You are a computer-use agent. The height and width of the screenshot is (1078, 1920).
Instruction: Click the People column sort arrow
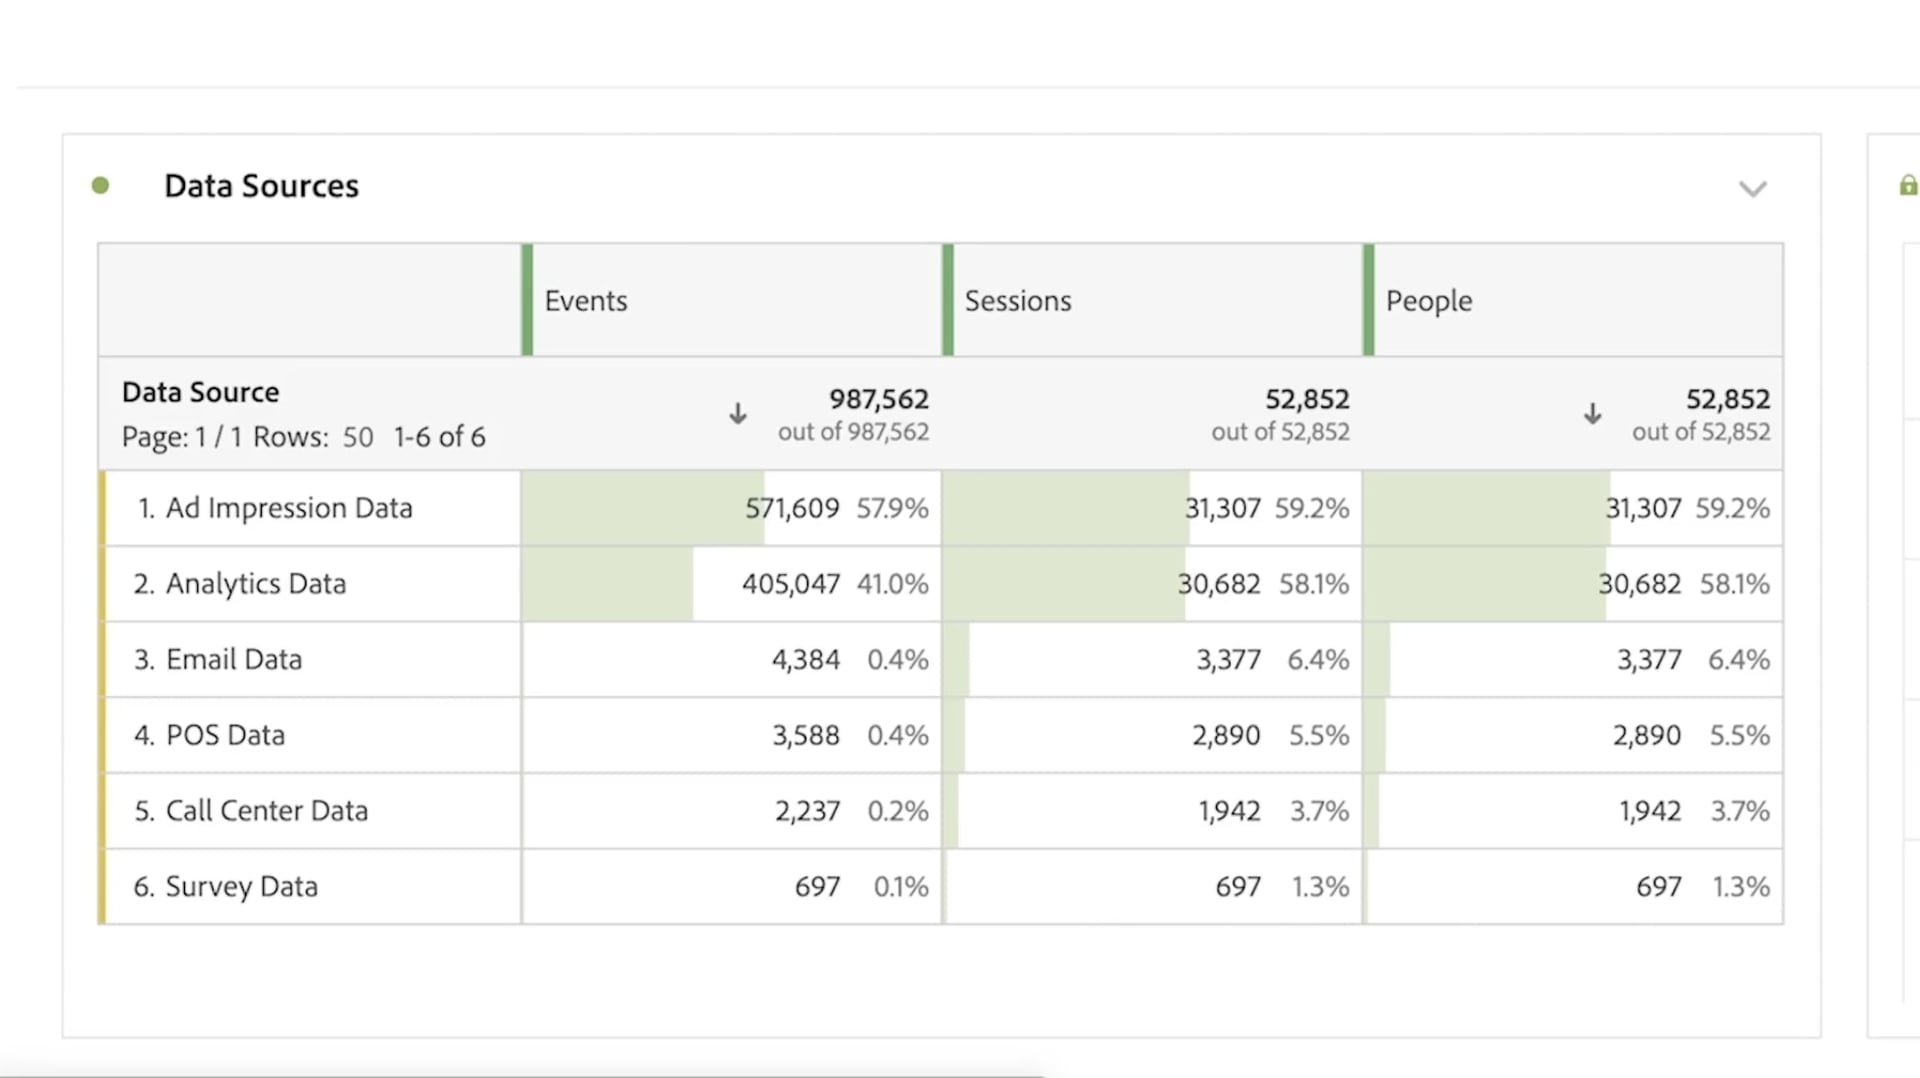[1592, 414]
